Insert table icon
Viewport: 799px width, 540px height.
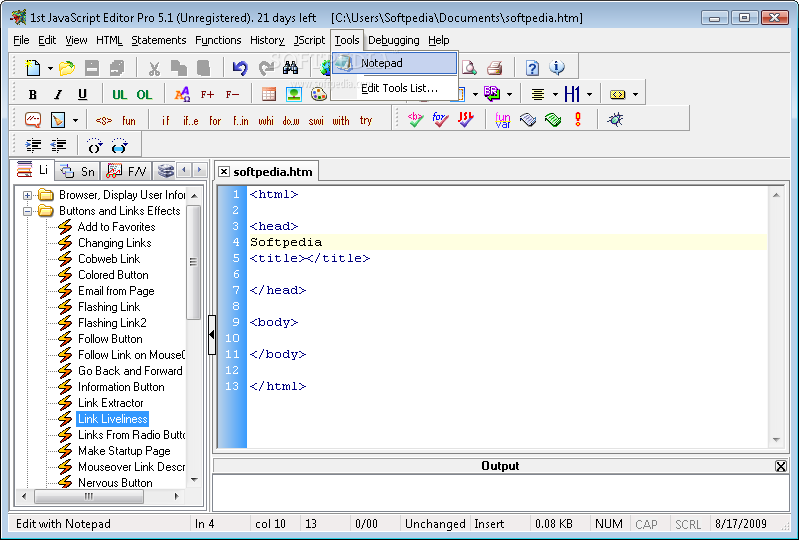[269, 94]
